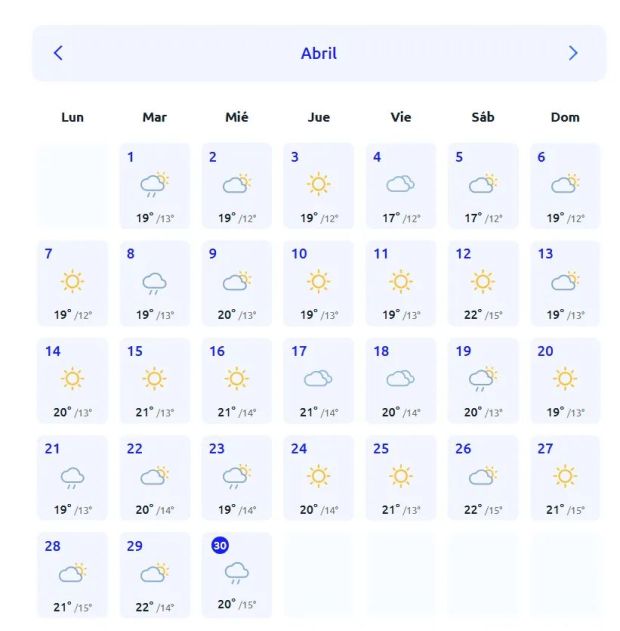Go to the previous month arrow
Image resolution: width=620 pixels, height=631 pixels.
coord(58,53)
